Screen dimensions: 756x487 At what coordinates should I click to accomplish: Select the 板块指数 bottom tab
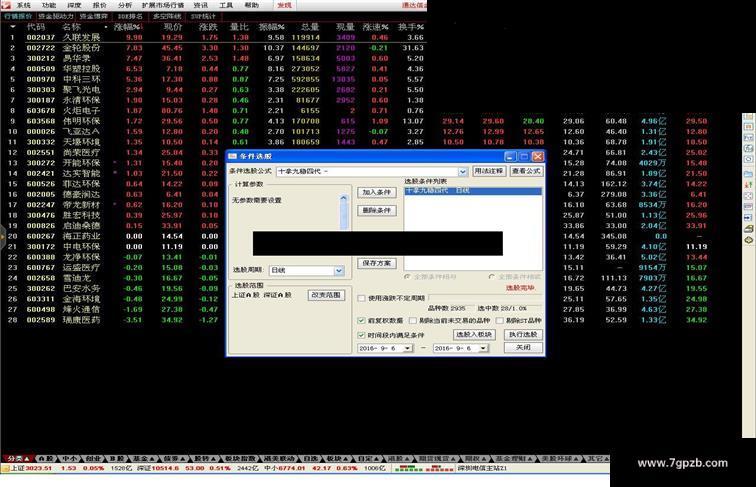point(240,458)
